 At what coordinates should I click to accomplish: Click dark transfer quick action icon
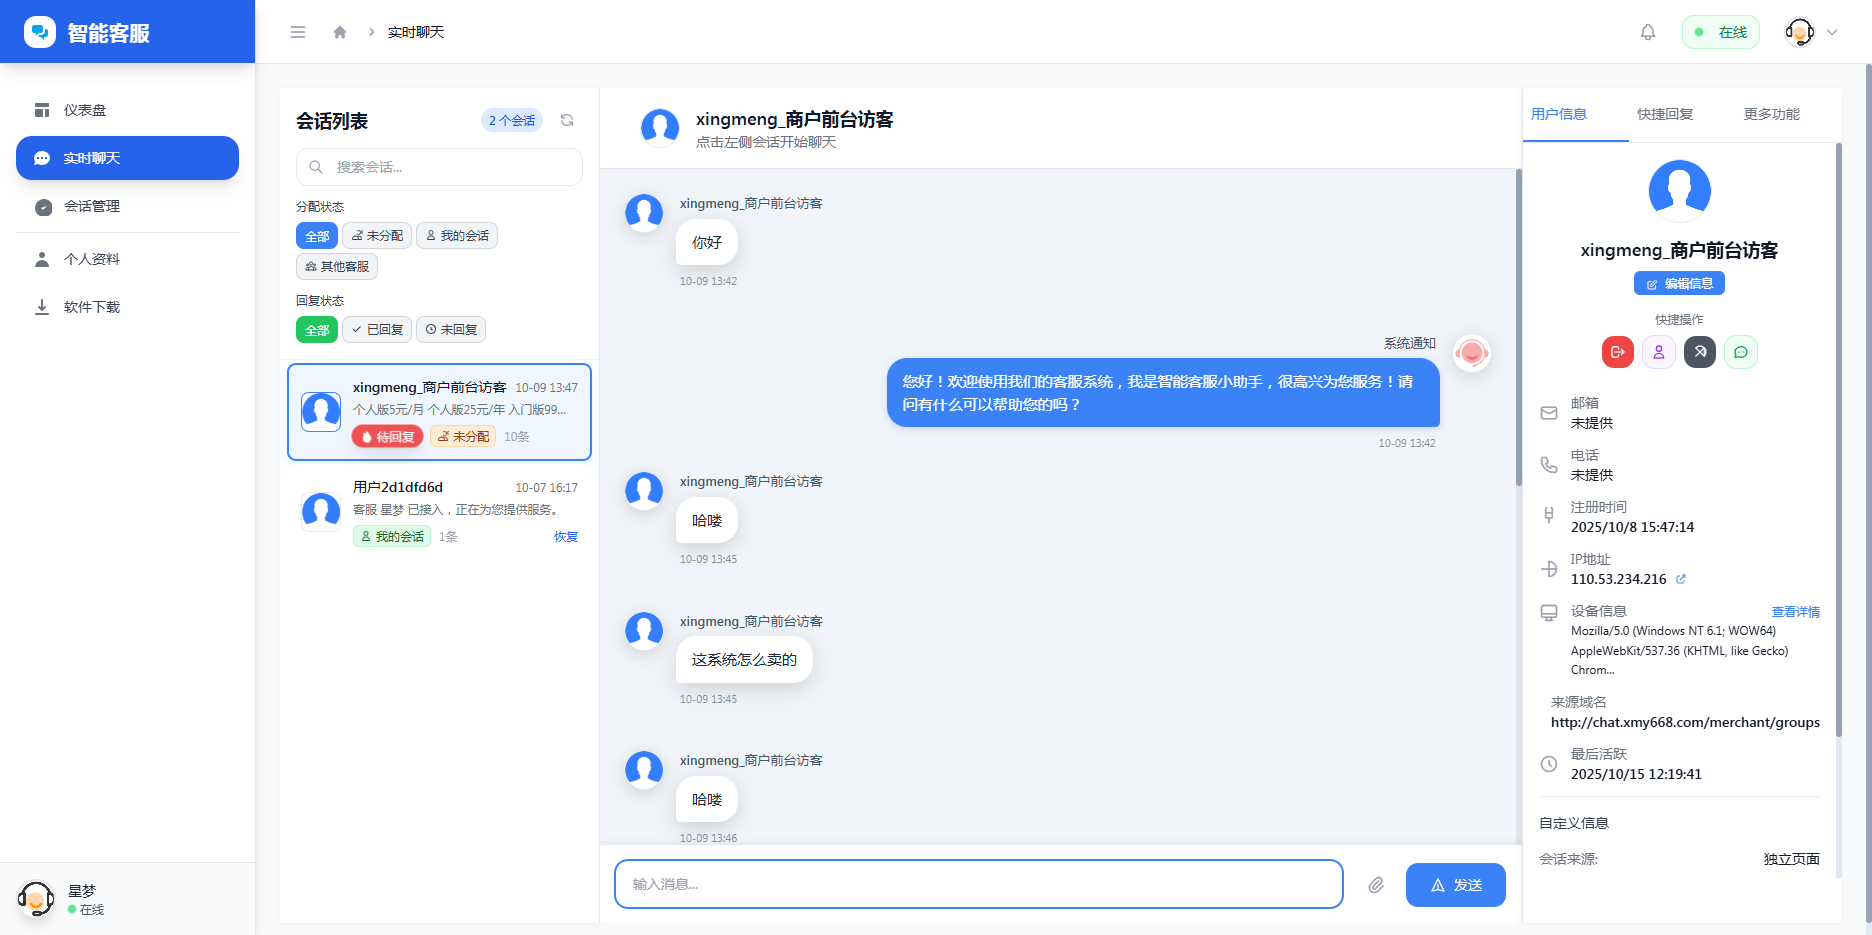point(1700,352)
